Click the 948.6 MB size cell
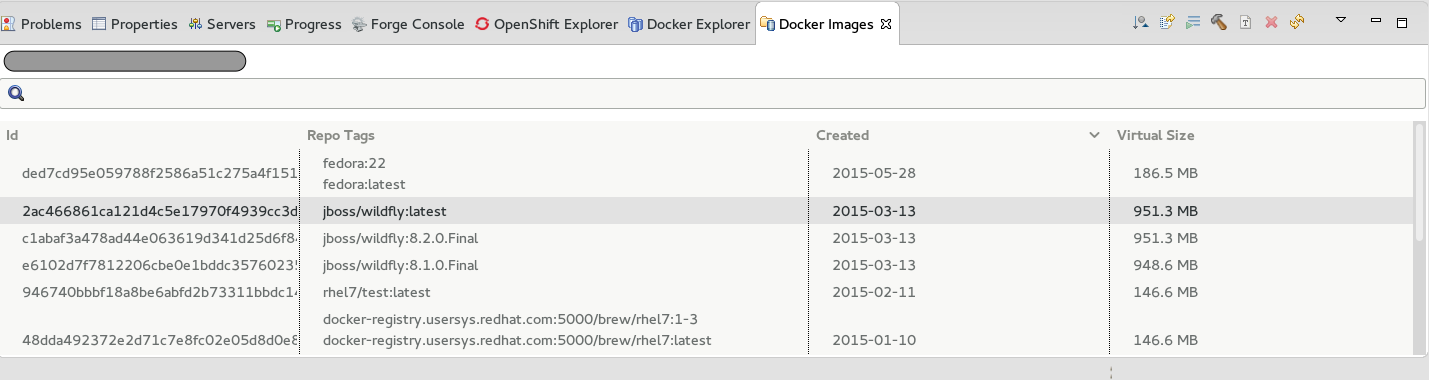 pos(1165,265)
